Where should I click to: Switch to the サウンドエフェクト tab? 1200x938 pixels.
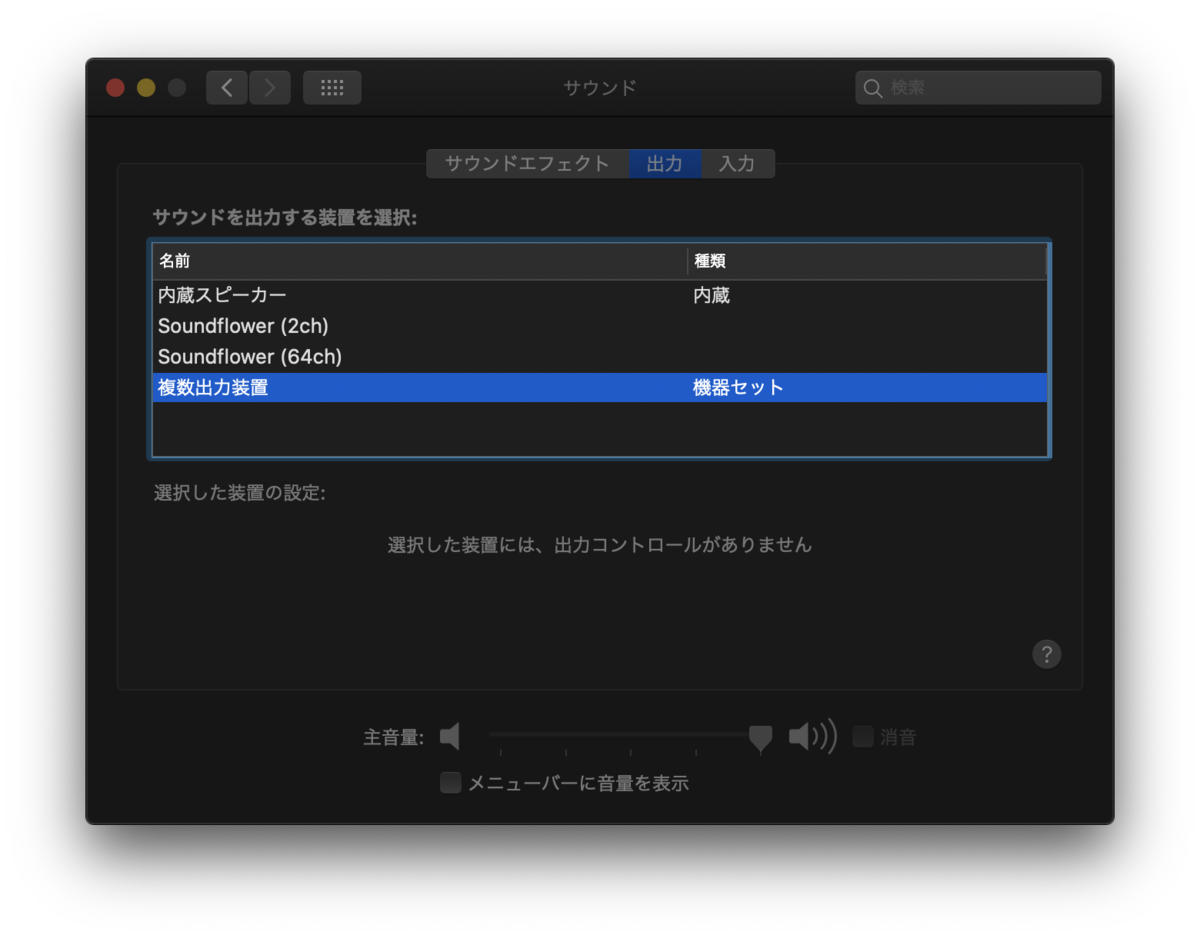(527, 163)
